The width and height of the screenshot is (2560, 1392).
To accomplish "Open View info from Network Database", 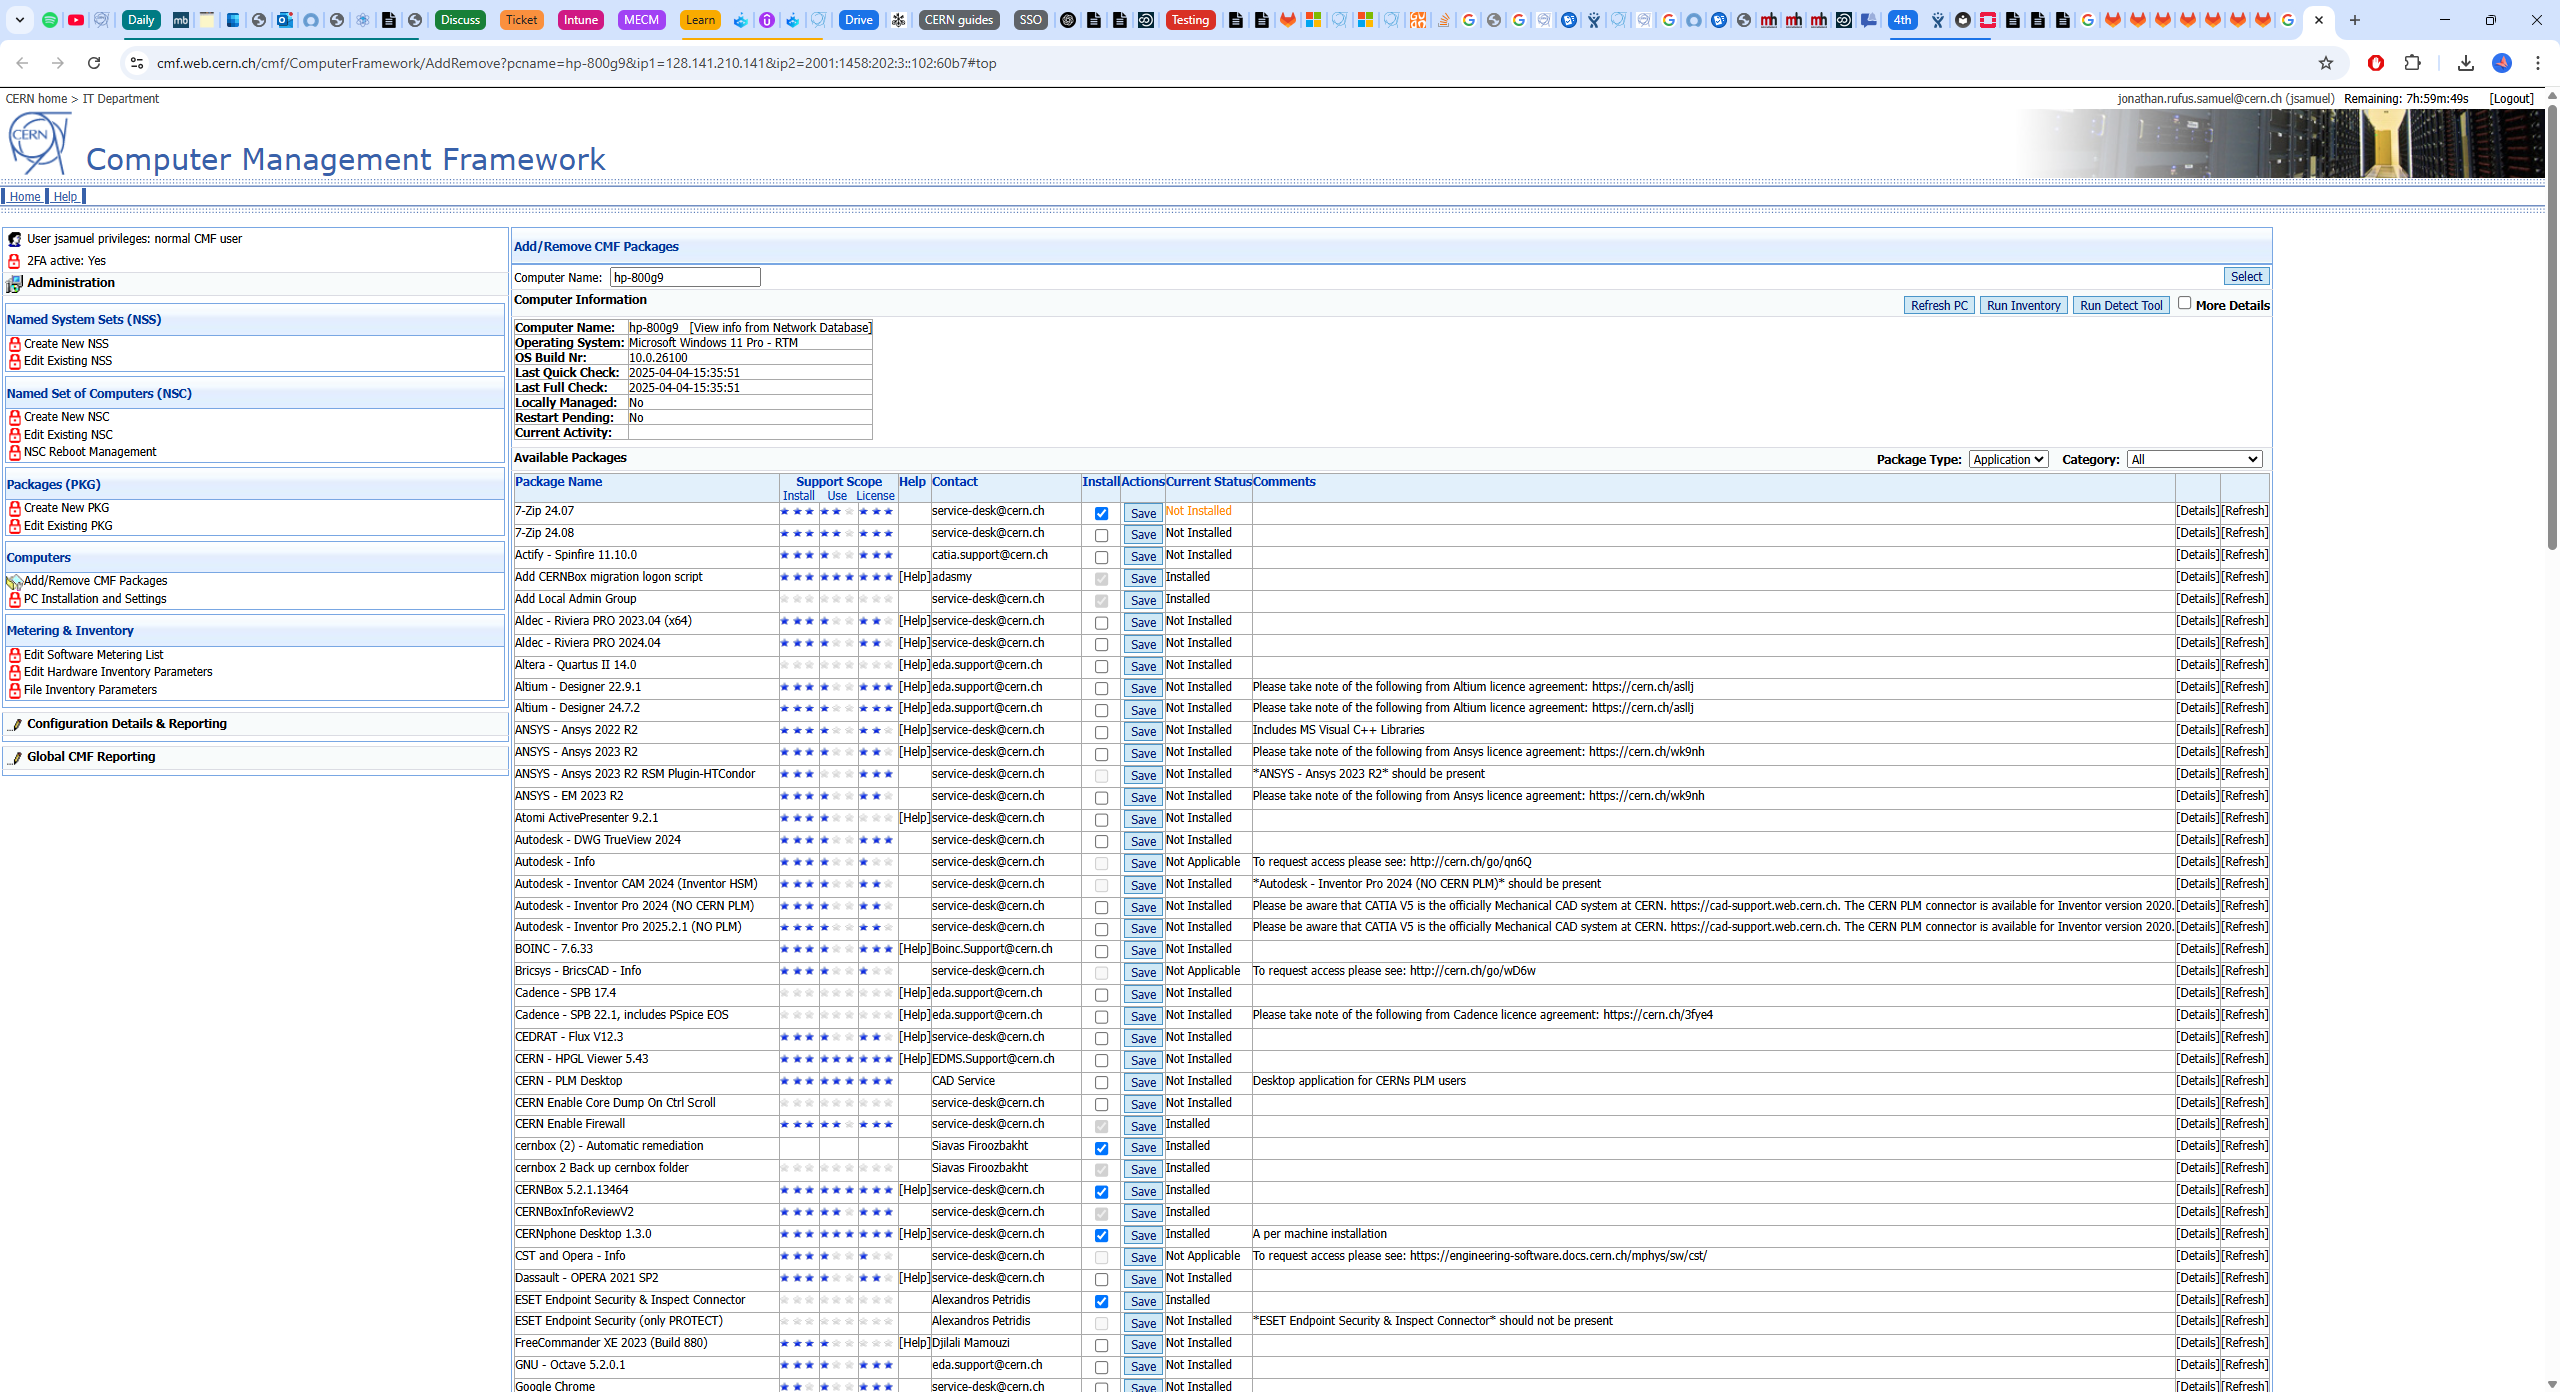I will (x=780, y=328).
